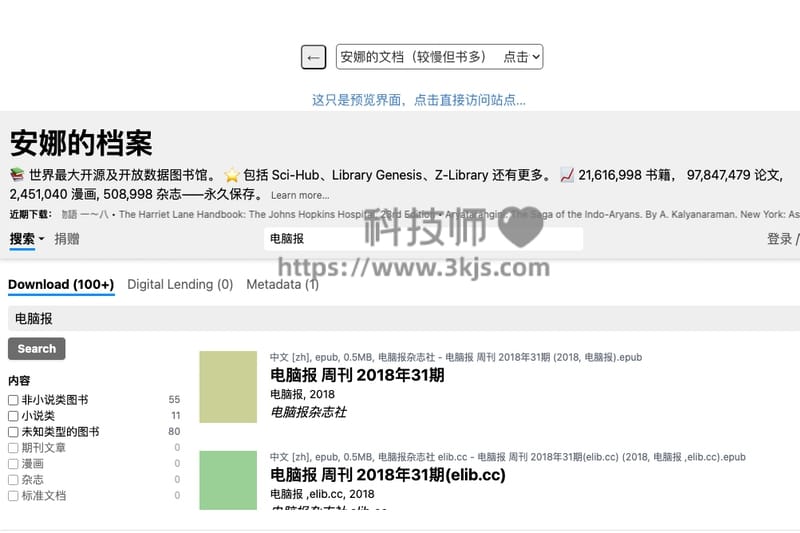Viewport: 800px width, 533px height.
Task: Click the main query field with 电脑报
Action: [x=404, y=319]
